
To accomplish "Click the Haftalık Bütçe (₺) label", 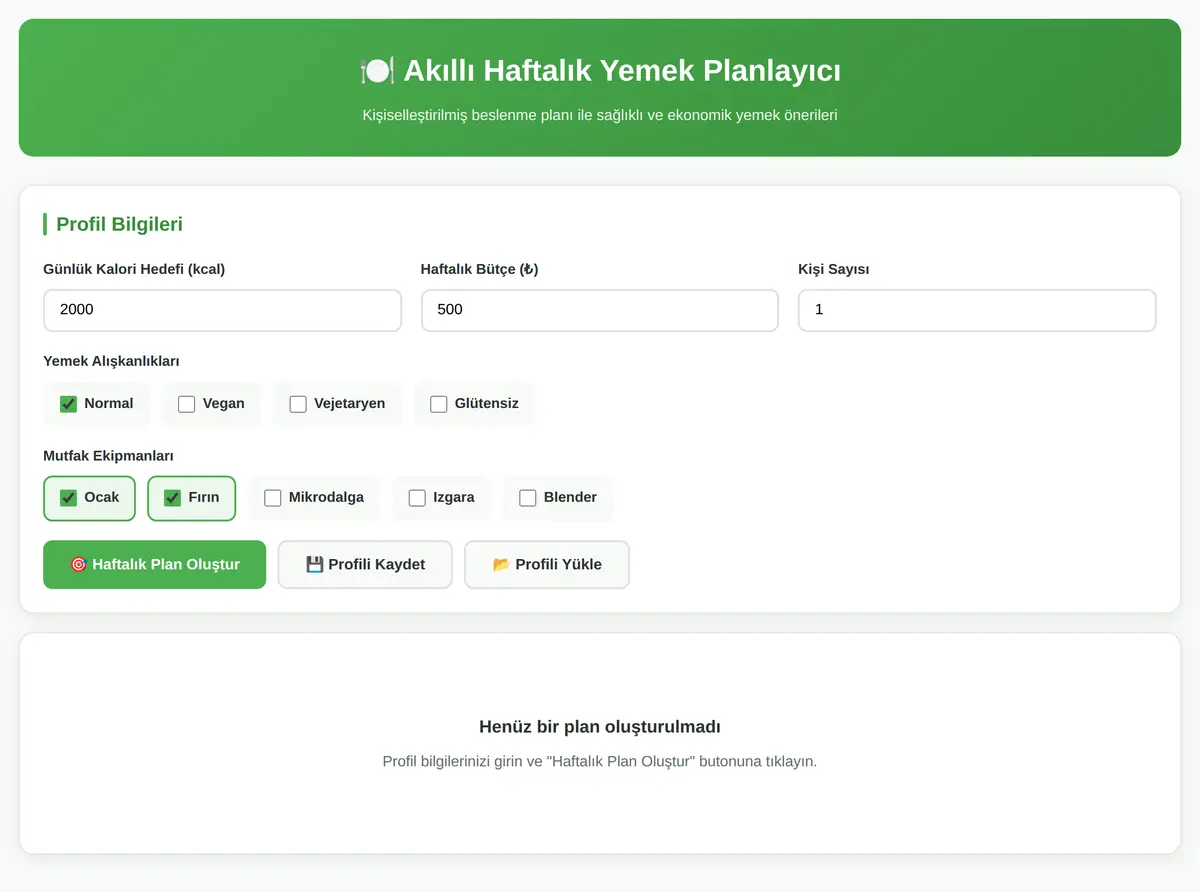I will coord(480,269).
